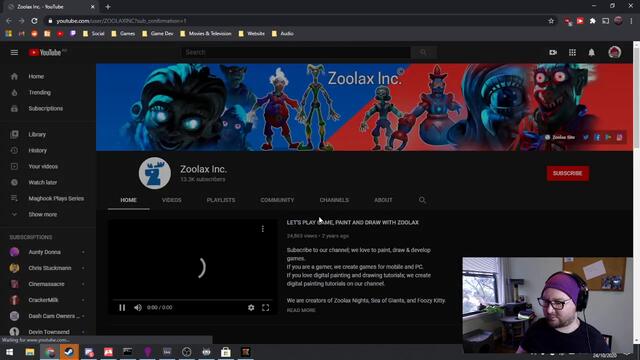Open the Let's Play Game, Paint and Draw title
The image size is (640, 360).
pos(353,222)
